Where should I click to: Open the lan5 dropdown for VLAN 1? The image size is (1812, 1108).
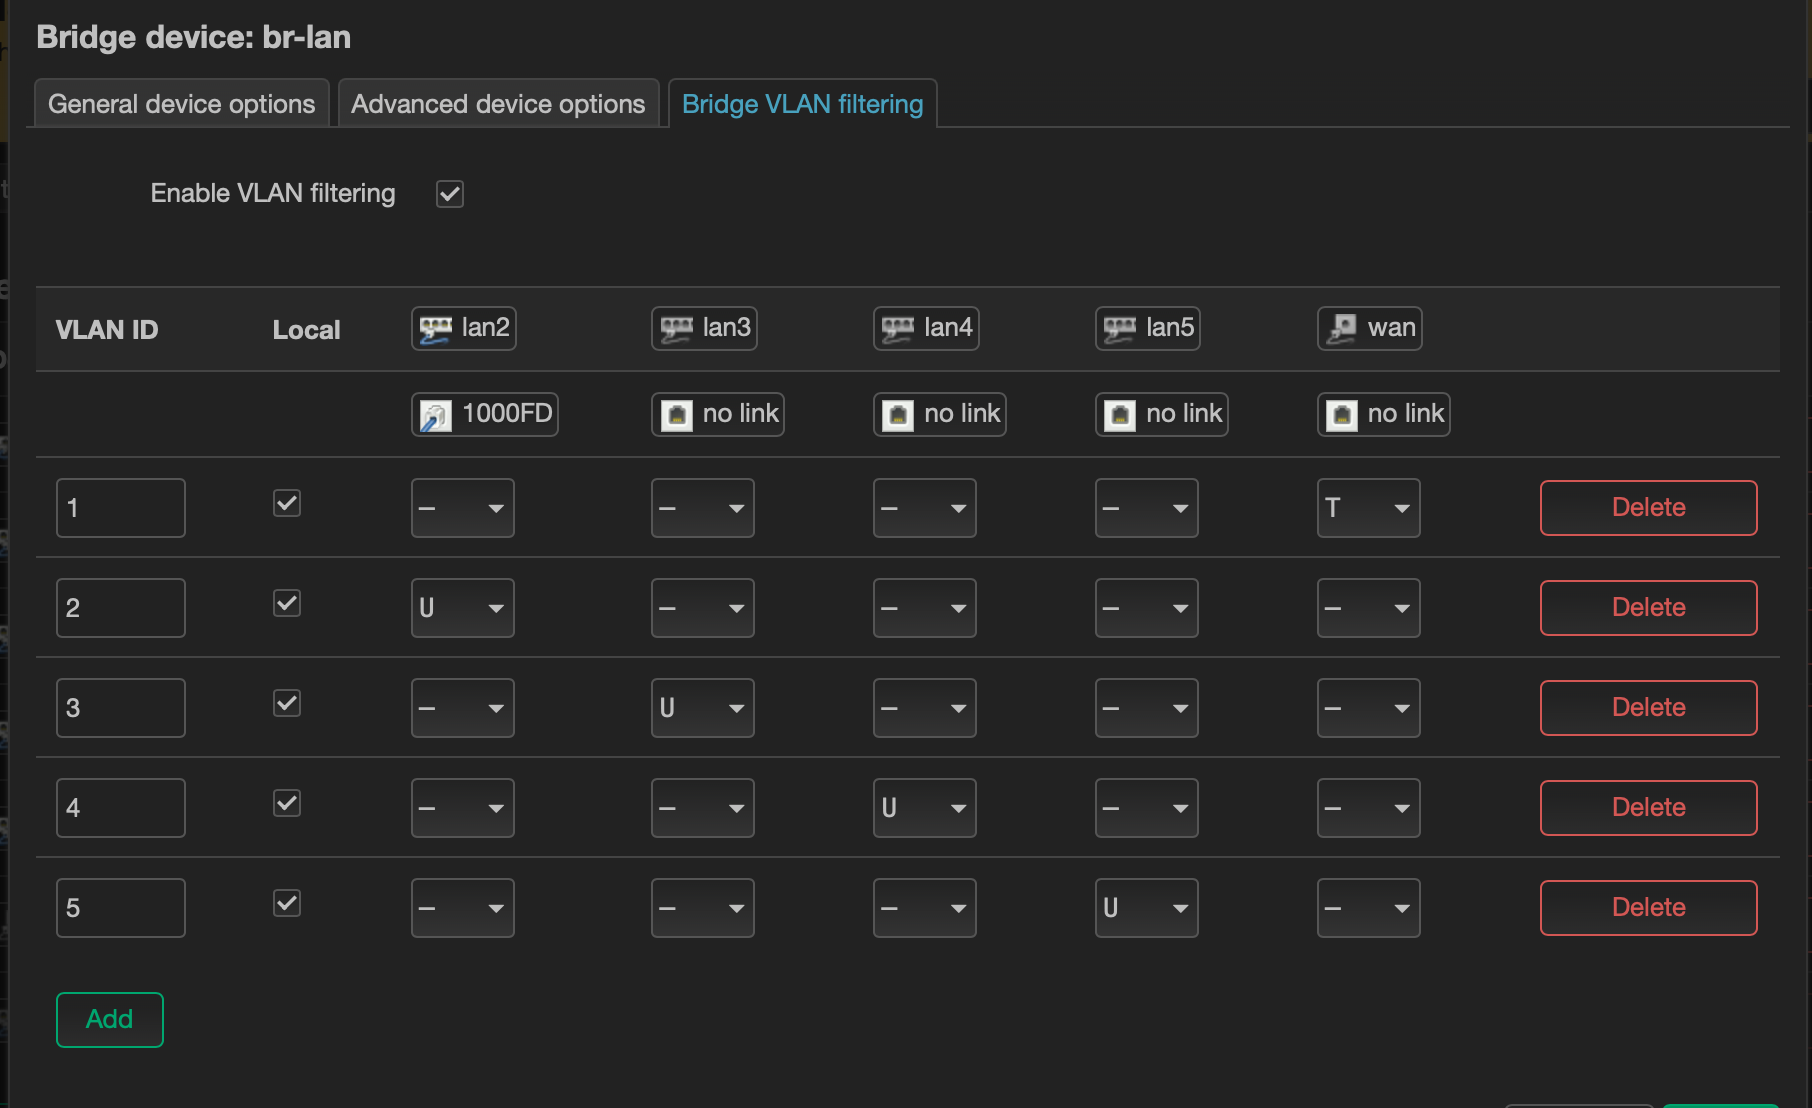point(1146,508)
